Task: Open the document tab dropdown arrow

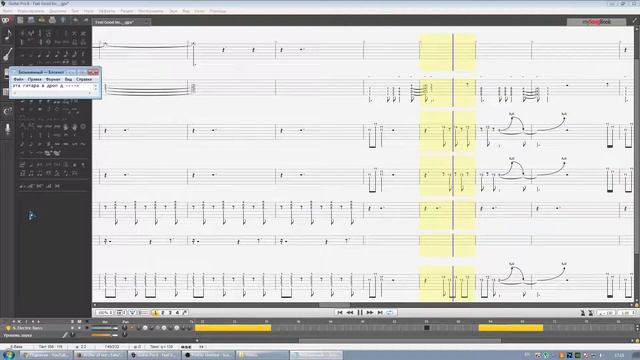Action: 146,22
